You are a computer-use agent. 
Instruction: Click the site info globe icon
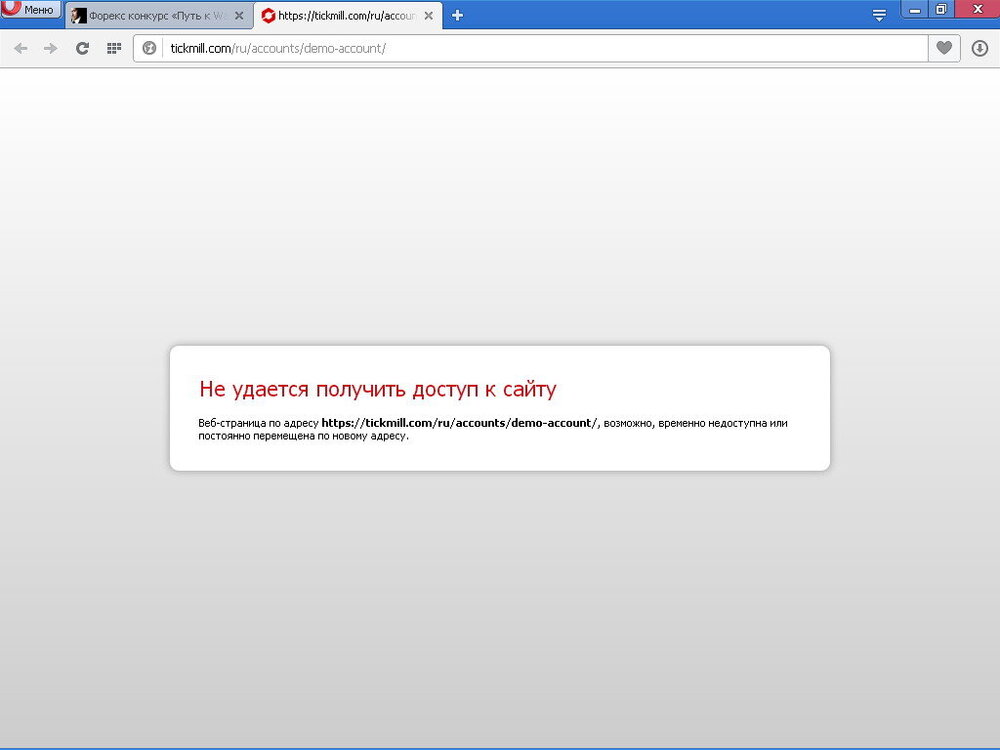coord(149,48)
